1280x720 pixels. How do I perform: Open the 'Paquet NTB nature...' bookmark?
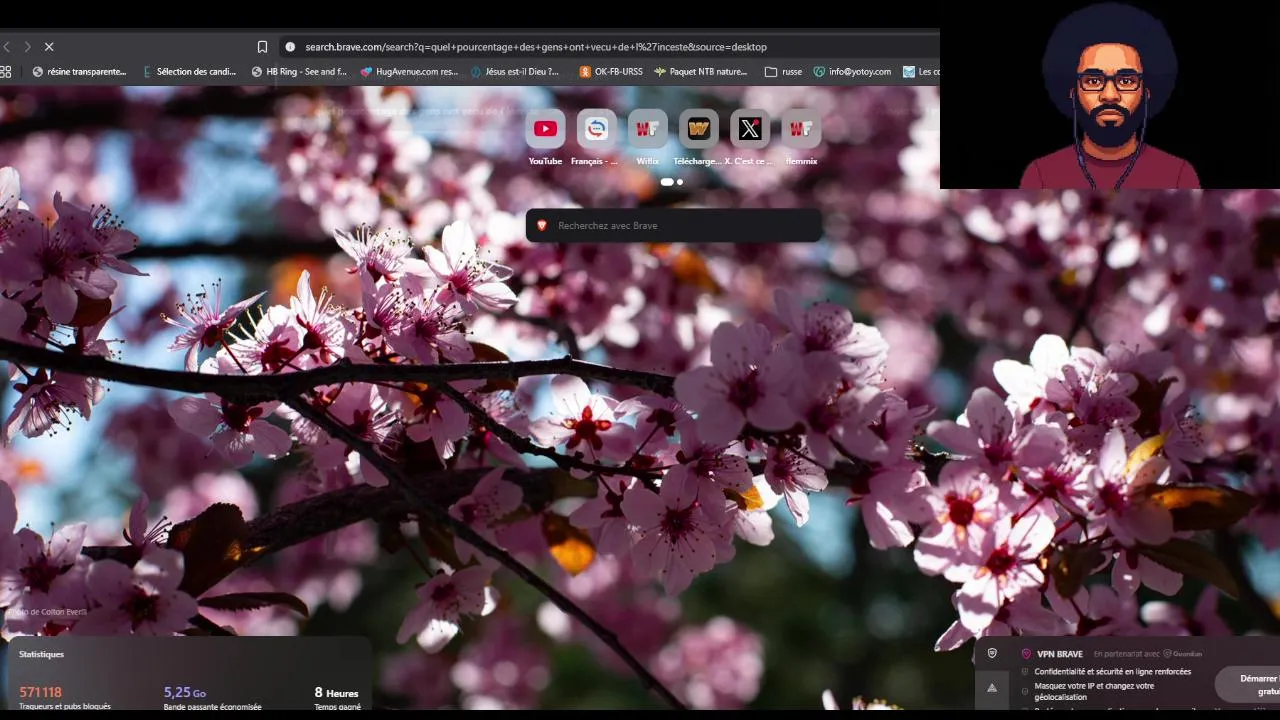pyautogui.click(x=701, y=72)
